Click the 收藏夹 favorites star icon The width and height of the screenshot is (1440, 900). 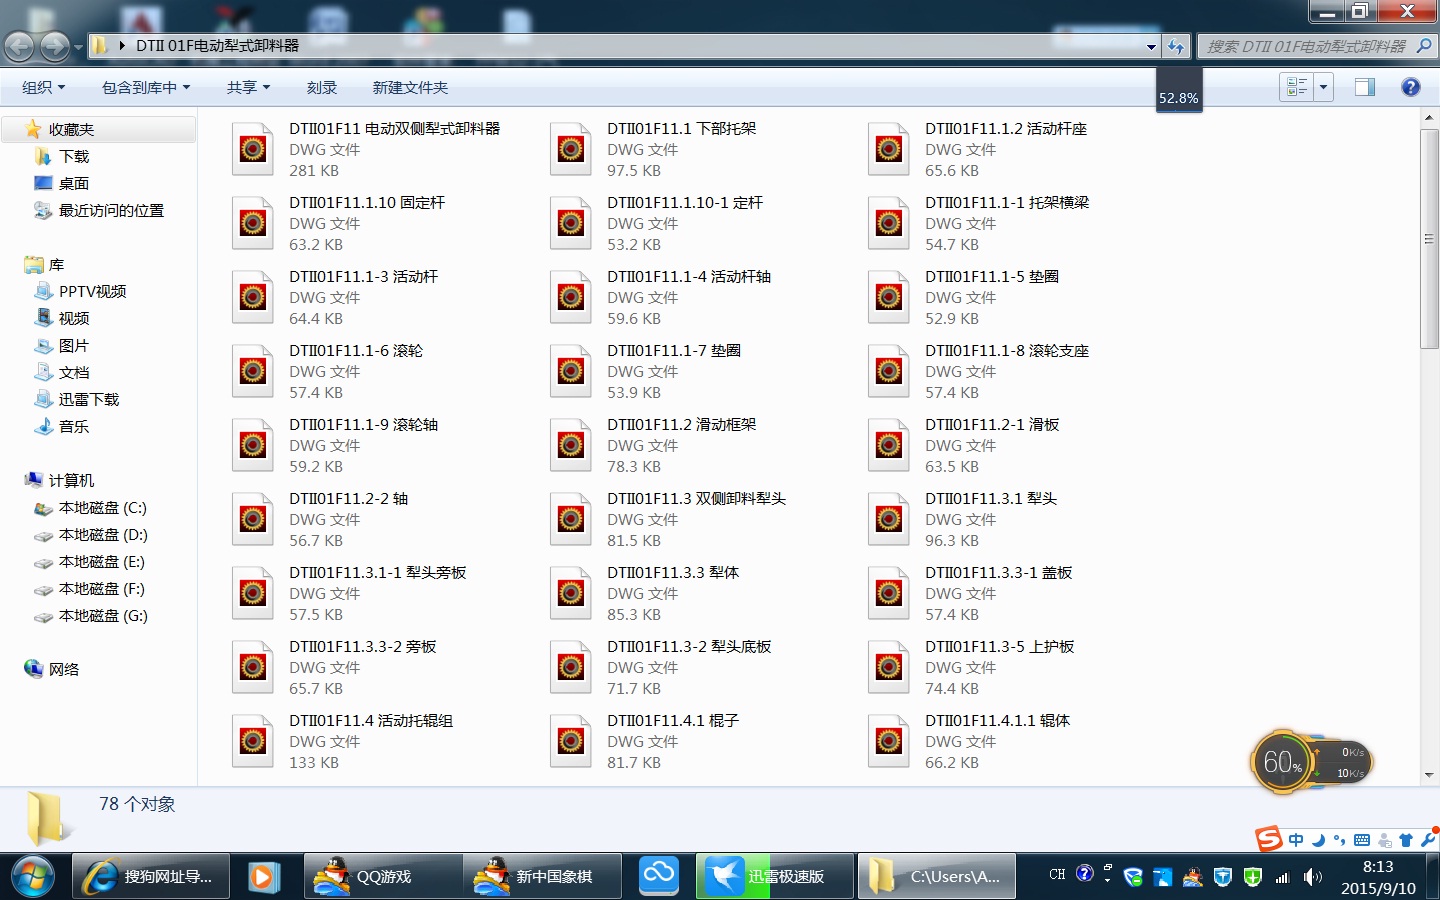[x=35, y=128]
